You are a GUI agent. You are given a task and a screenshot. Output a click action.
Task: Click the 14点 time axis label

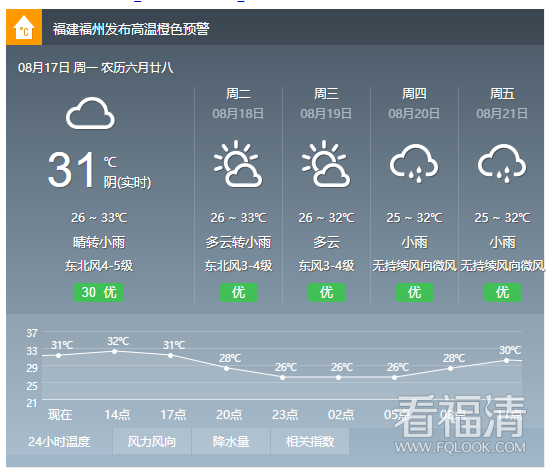(117, 414)
